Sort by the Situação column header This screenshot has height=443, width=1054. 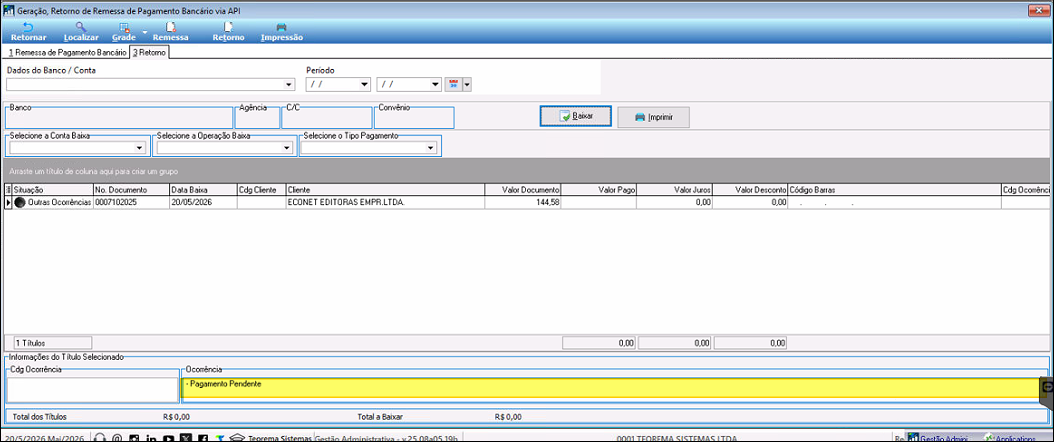52,190
